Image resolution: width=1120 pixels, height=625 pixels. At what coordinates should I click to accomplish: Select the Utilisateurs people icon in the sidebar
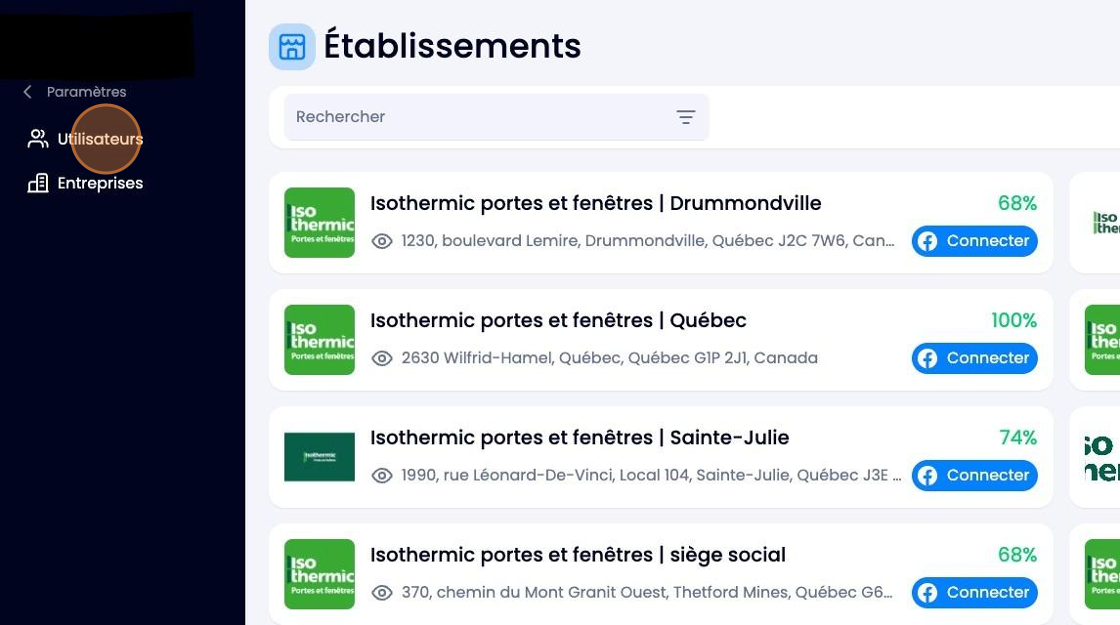pos(37,138)
